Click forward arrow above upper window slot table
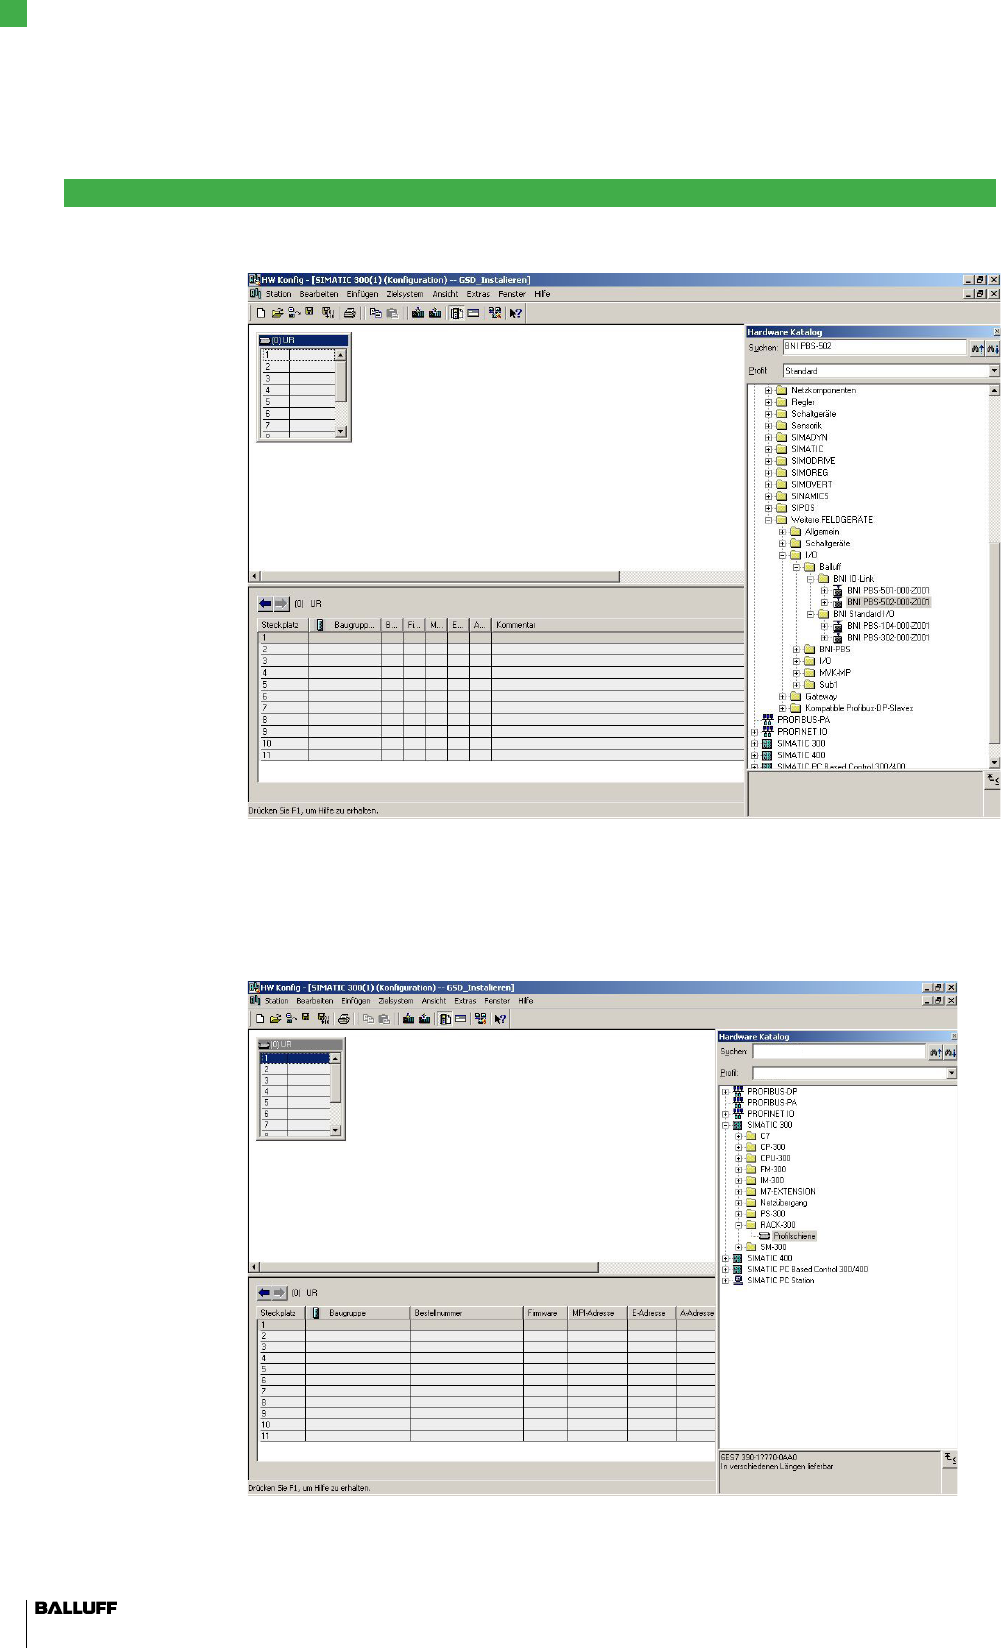 (x=281, y=604)
